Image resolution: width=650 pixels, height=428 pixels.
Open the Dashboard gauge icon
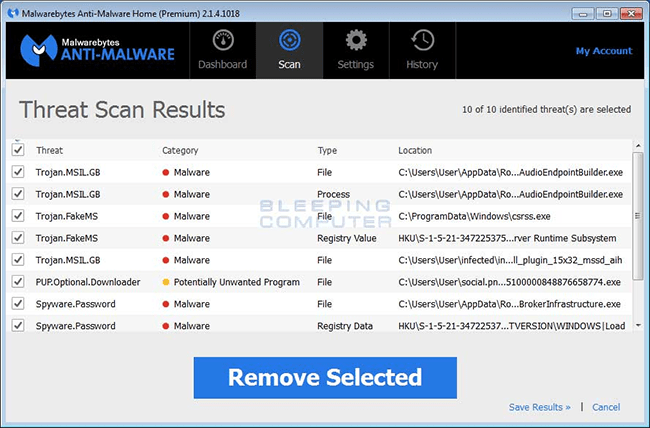click(223, 40)
